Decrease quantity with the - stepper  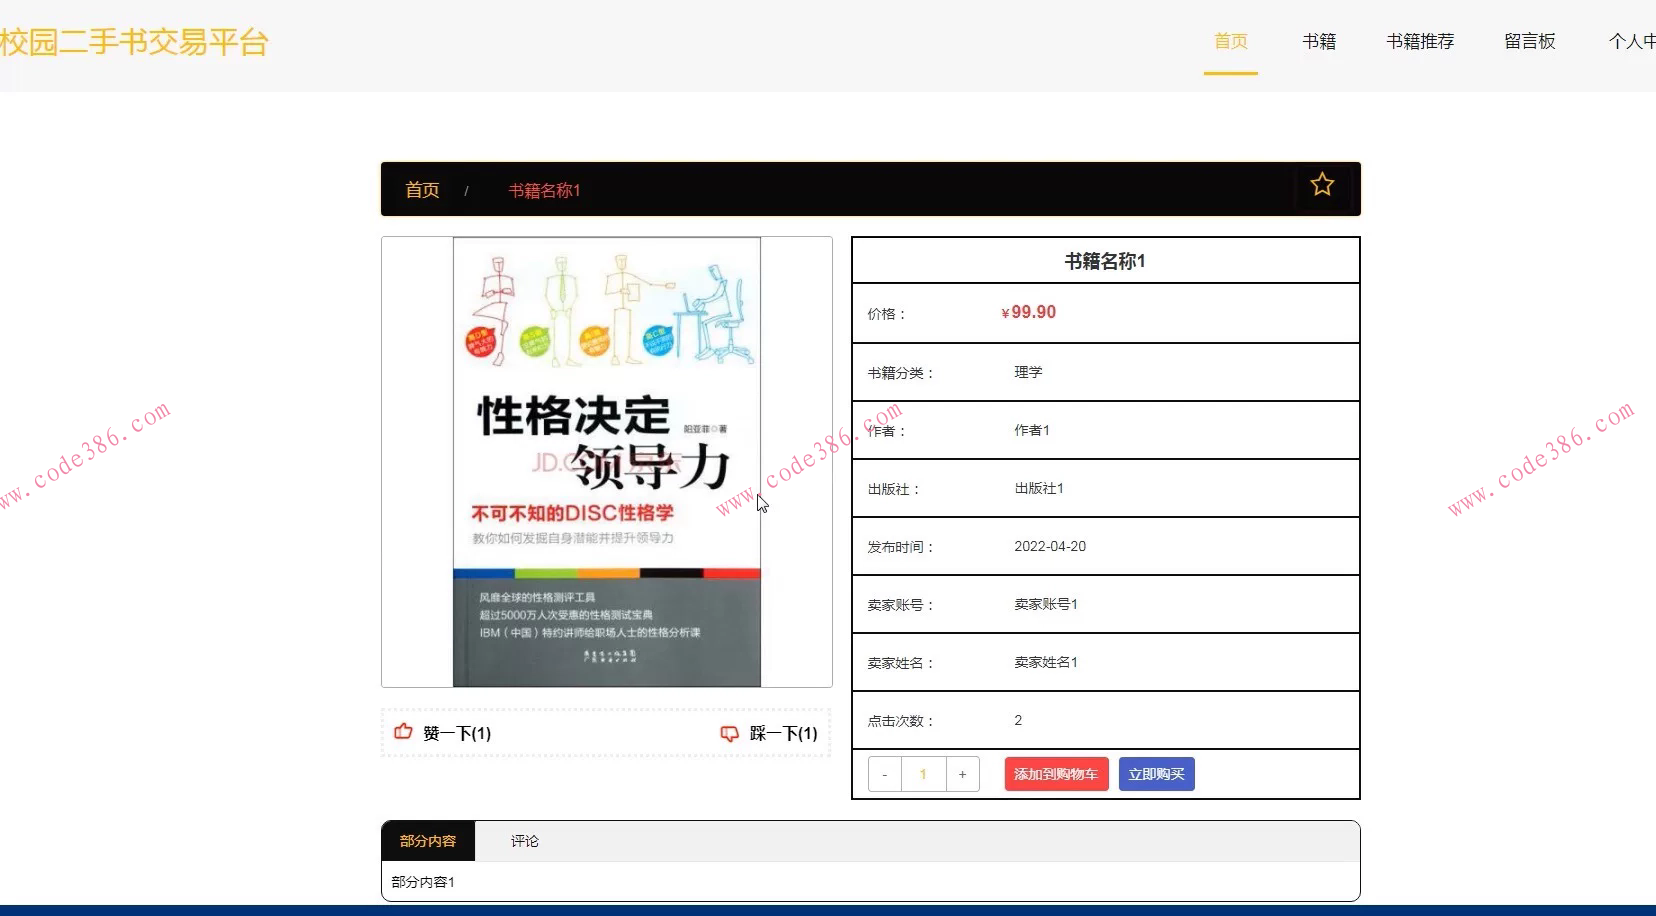pos(885,773)
